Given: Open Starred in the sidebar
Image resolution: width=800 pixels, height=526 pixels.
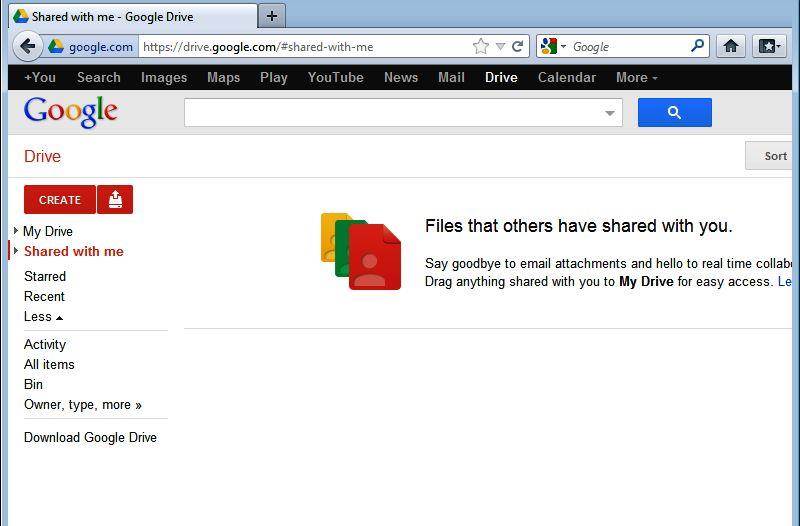Looking at the screenshot, I should 45,277.
